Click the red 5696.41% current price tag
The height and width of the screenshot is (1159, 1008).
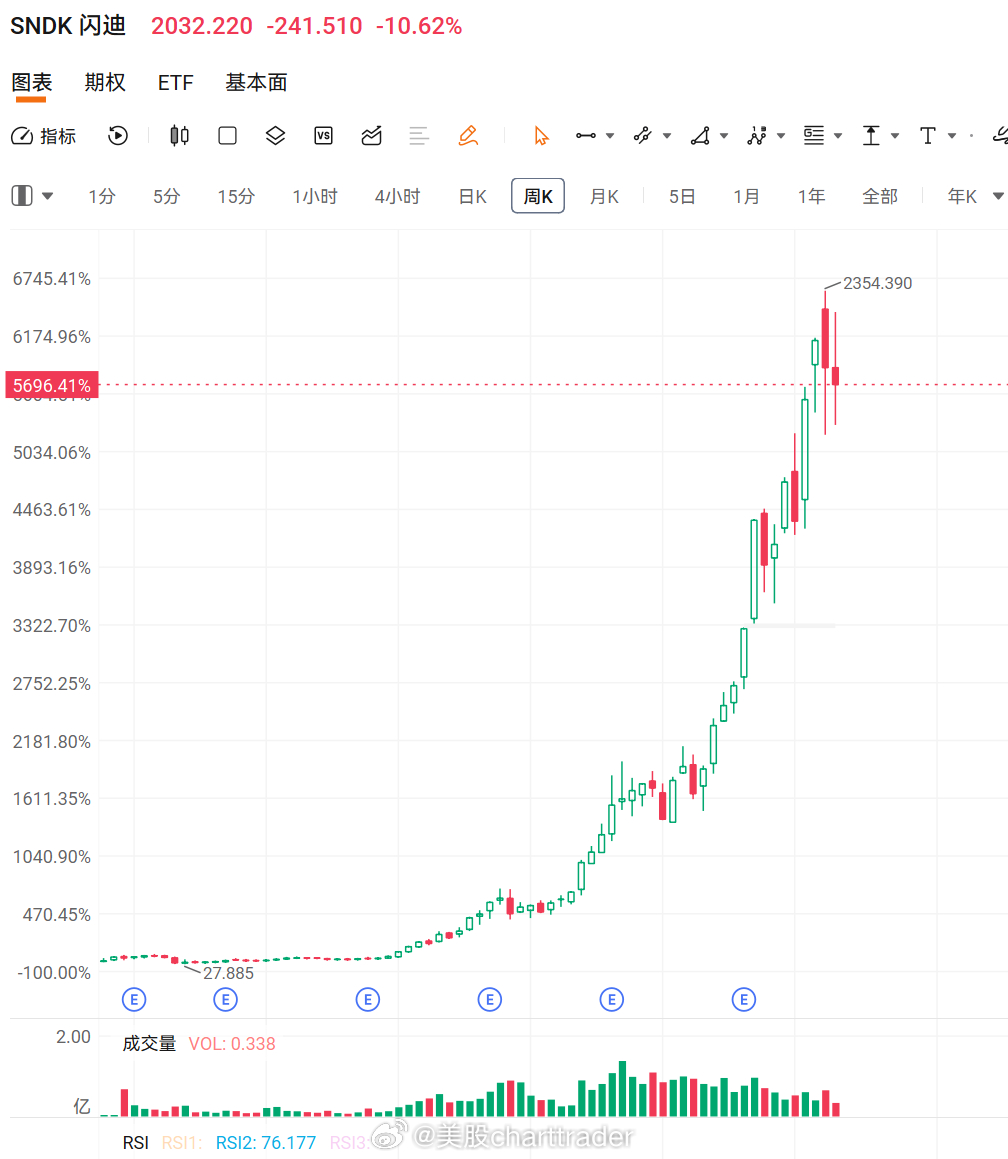(x=52, y=385)
